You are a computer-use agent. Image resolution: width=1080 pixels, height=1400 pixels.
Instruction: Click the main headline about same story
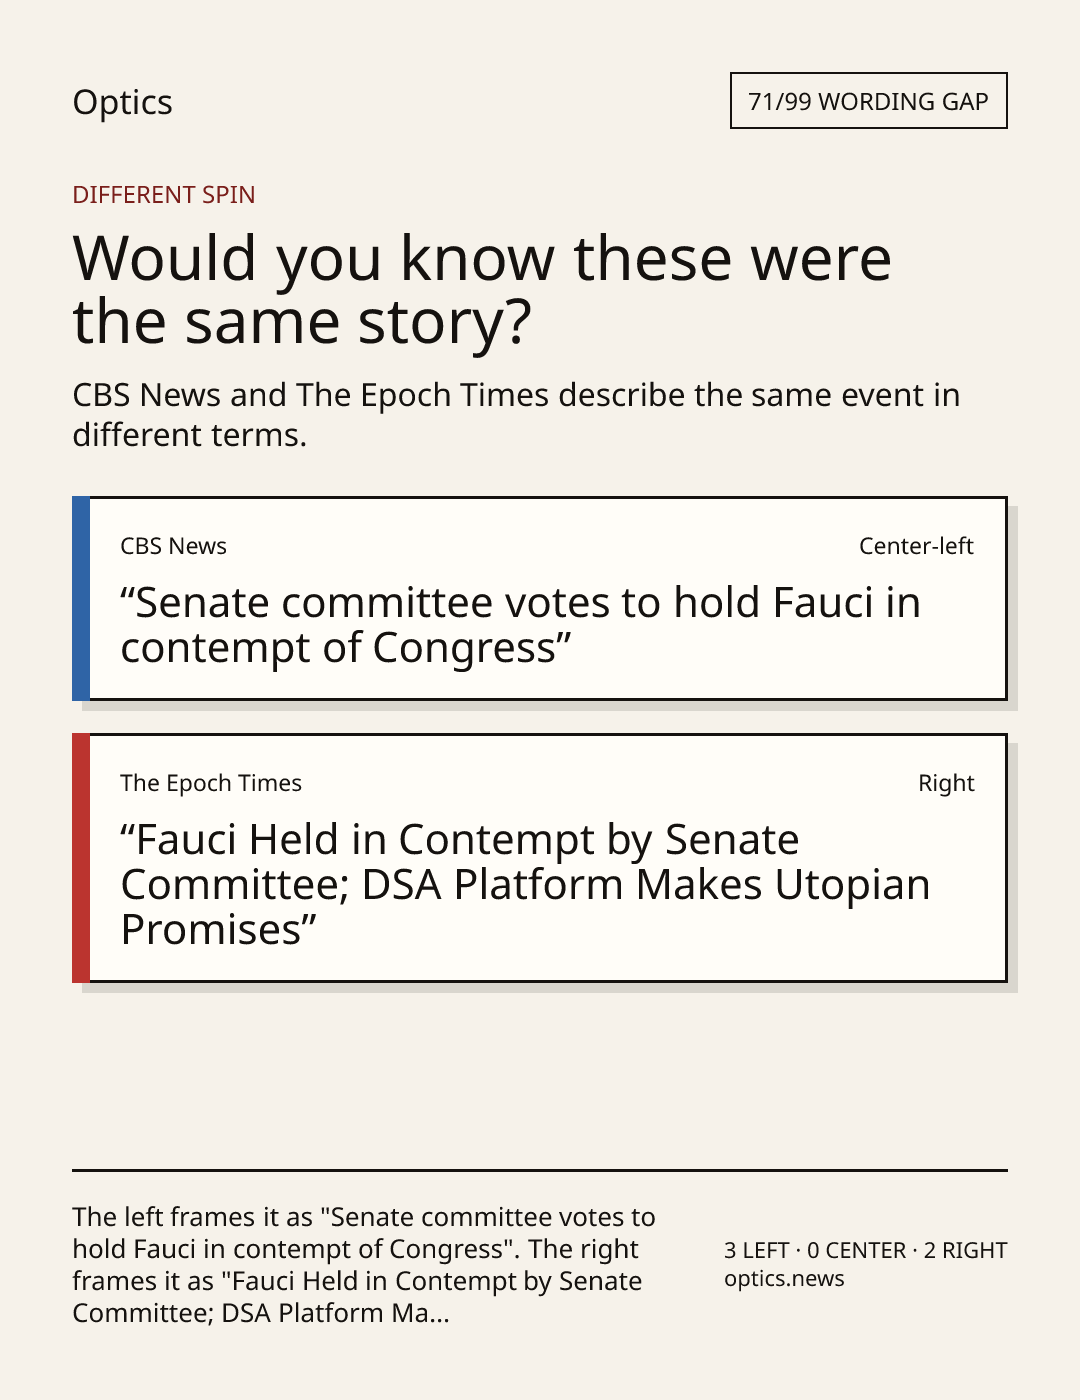[482, 290]
